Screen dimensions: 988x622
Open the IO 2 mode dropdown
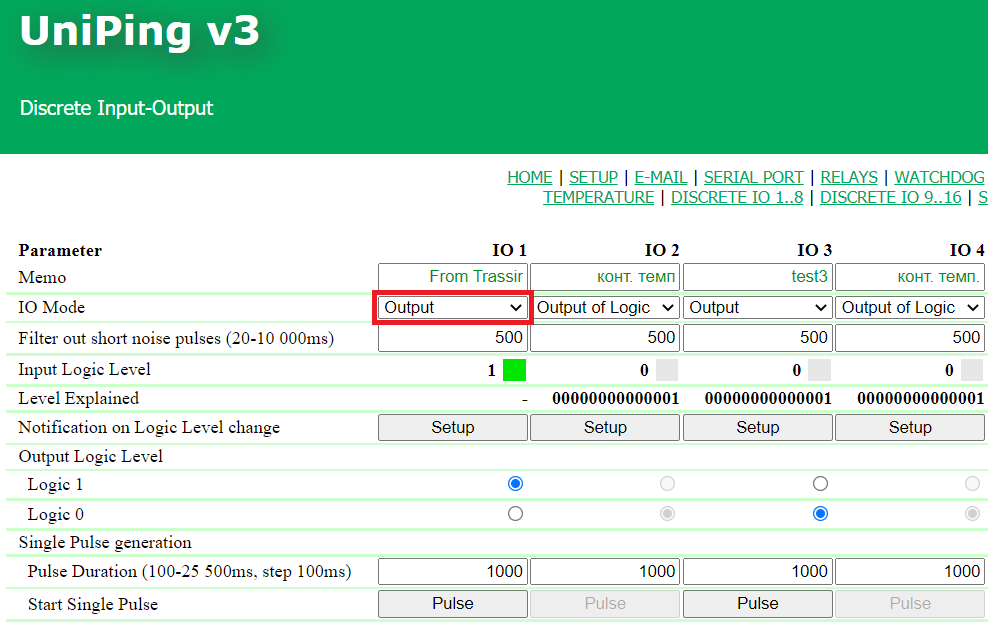(605, 308)
